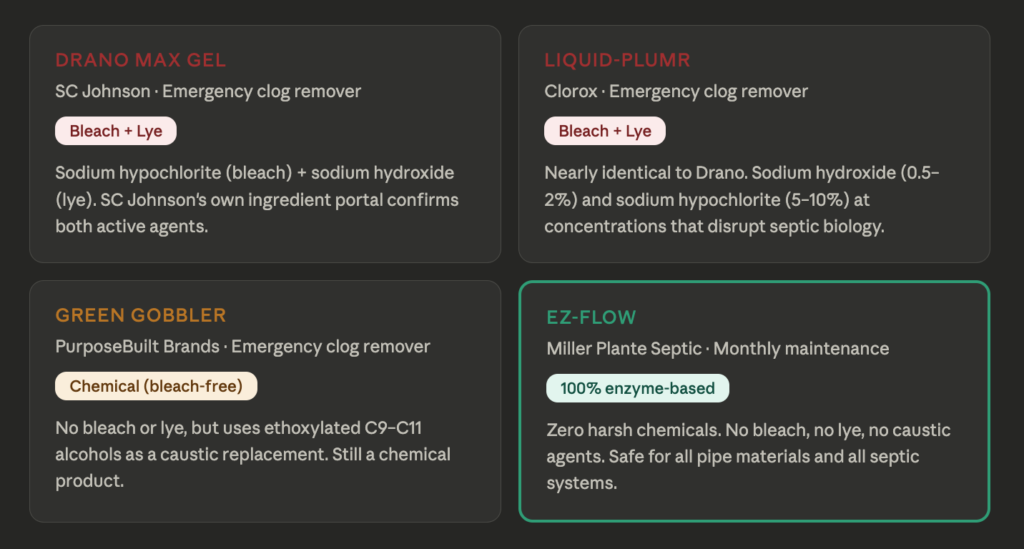Click the GREEN GOBBLER product title
This screenshot has width=1024, height=549.
pyautogui.click(x=141, y=316)
